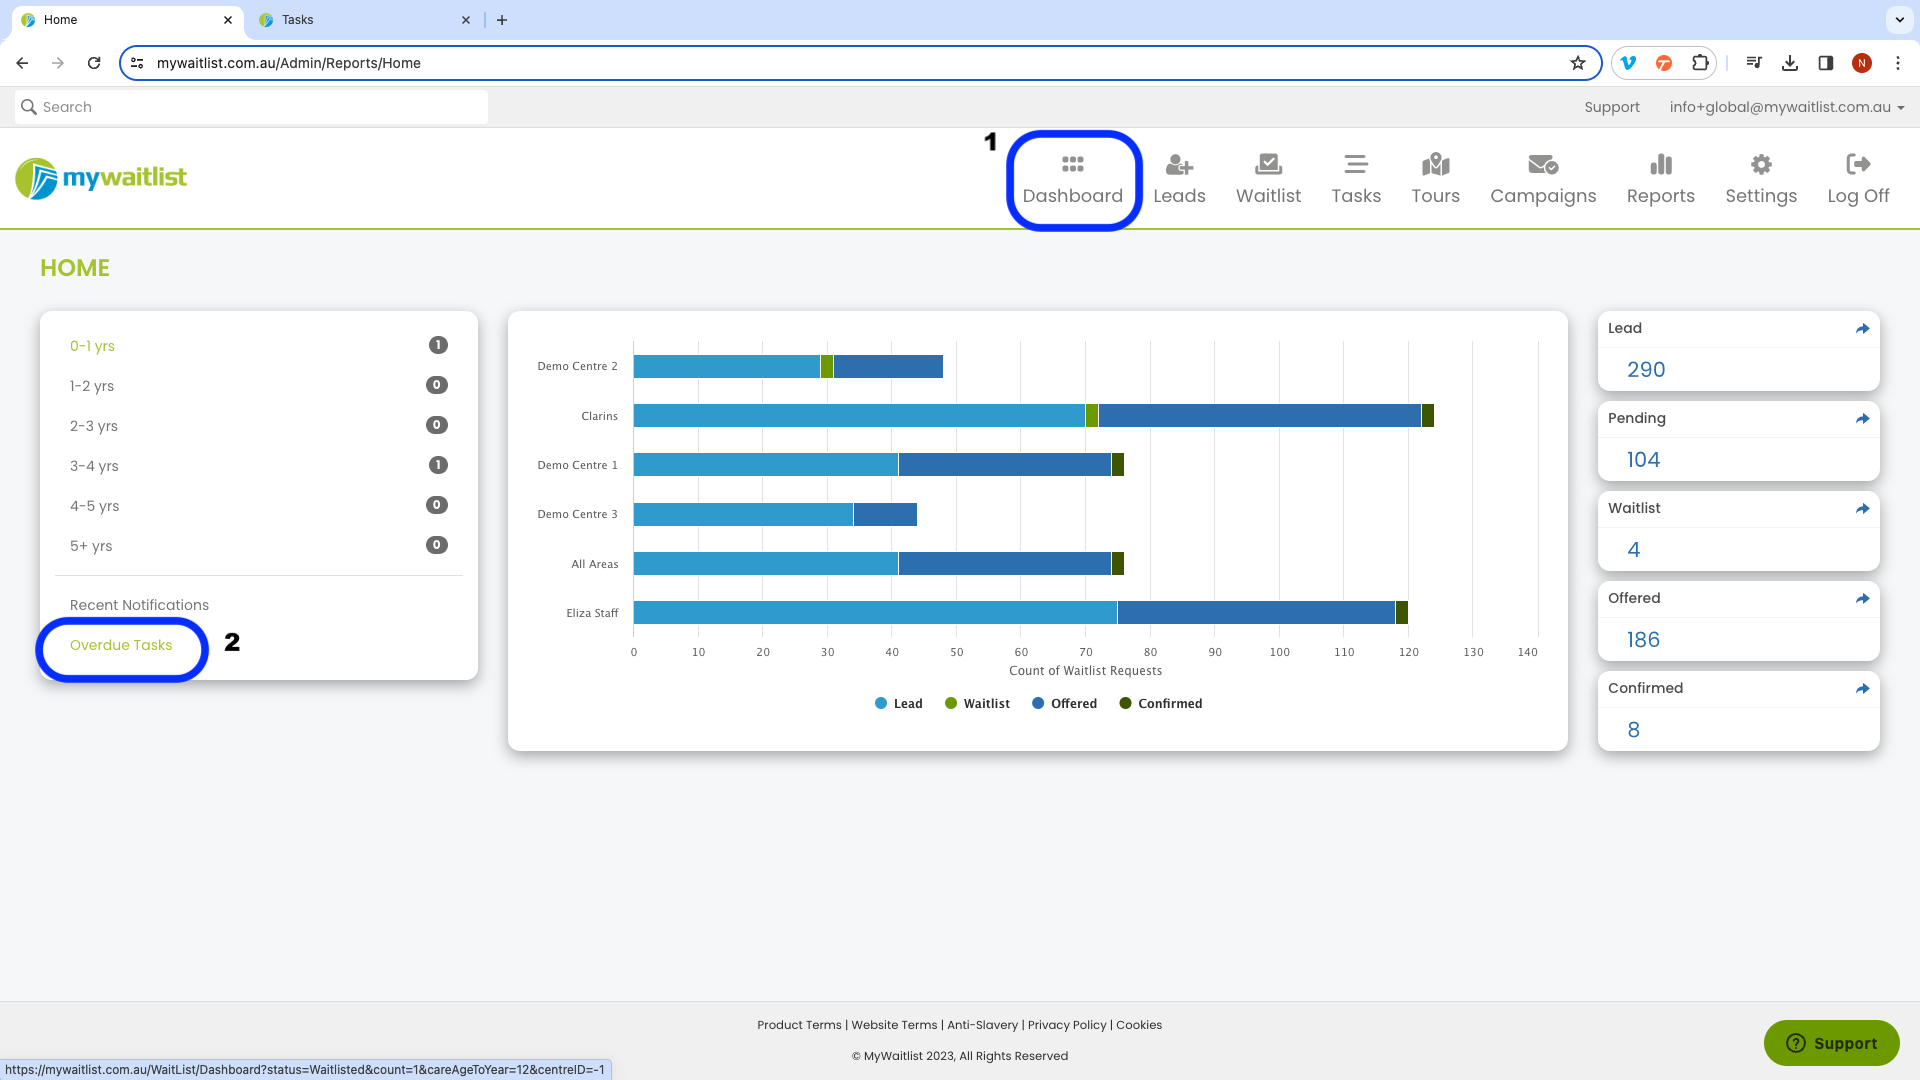Click the Overdue Tasks link
1920x1080 pixels.
tap(121, 645)
